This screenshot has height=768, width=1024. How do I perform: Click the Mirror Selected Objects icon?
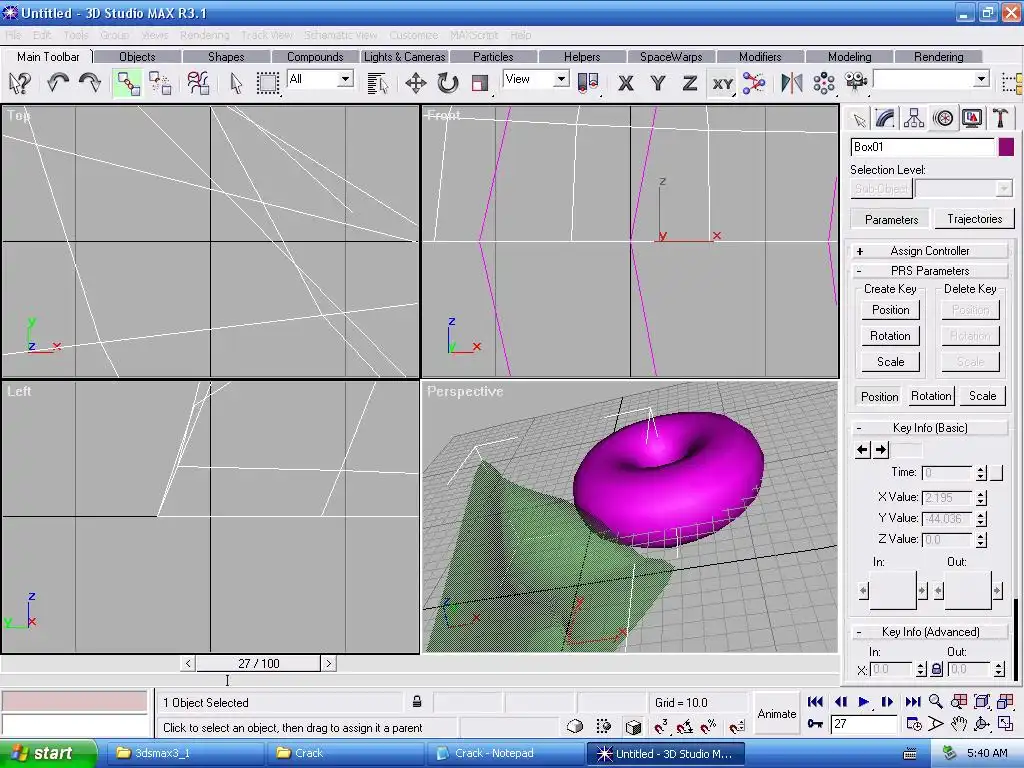click(x=792, y=83)
